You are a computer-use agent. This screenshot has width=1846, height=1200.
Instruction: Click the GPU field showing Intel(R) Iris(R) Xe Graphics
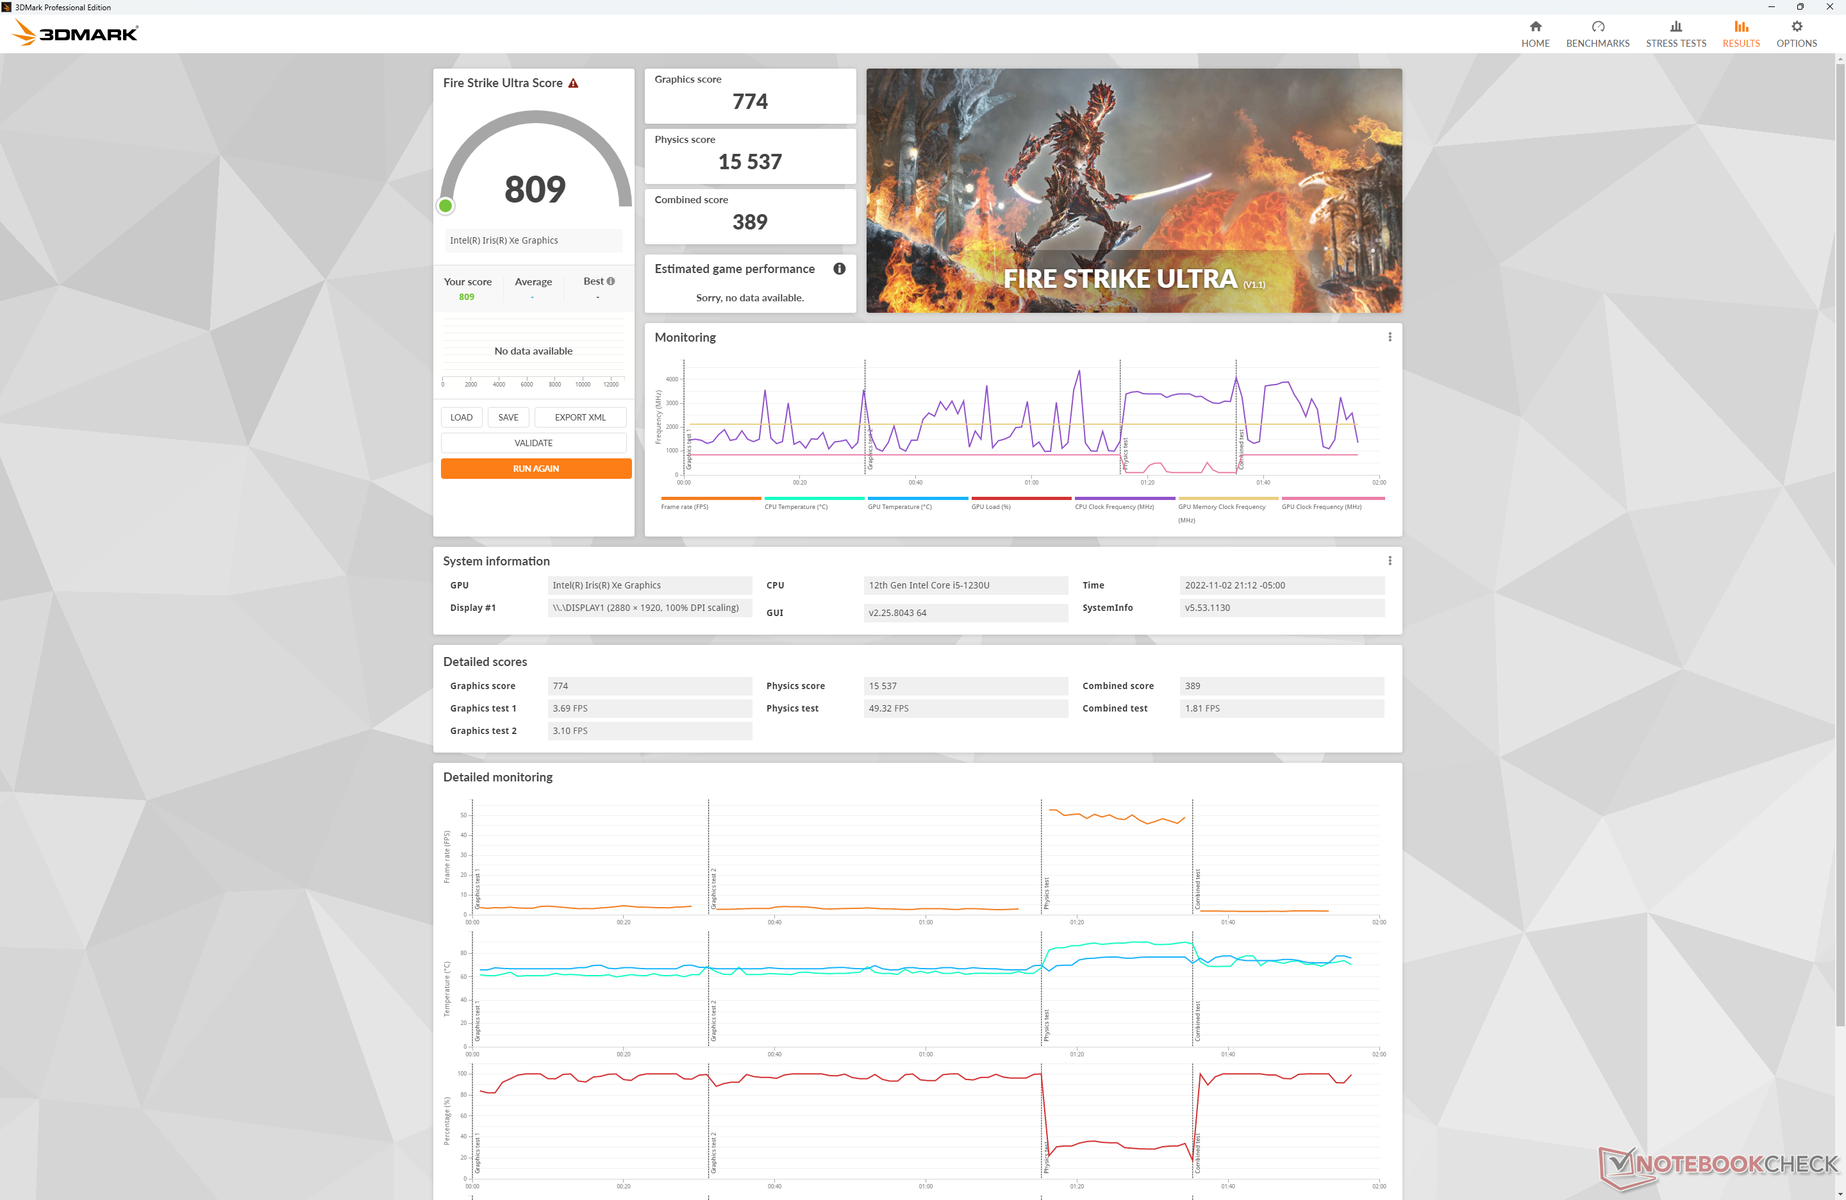650,585
